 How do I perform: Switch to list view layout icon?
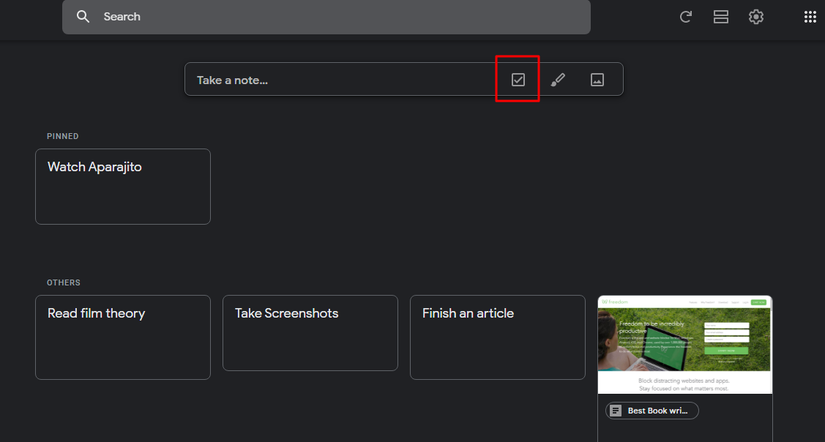click(721, 17)
